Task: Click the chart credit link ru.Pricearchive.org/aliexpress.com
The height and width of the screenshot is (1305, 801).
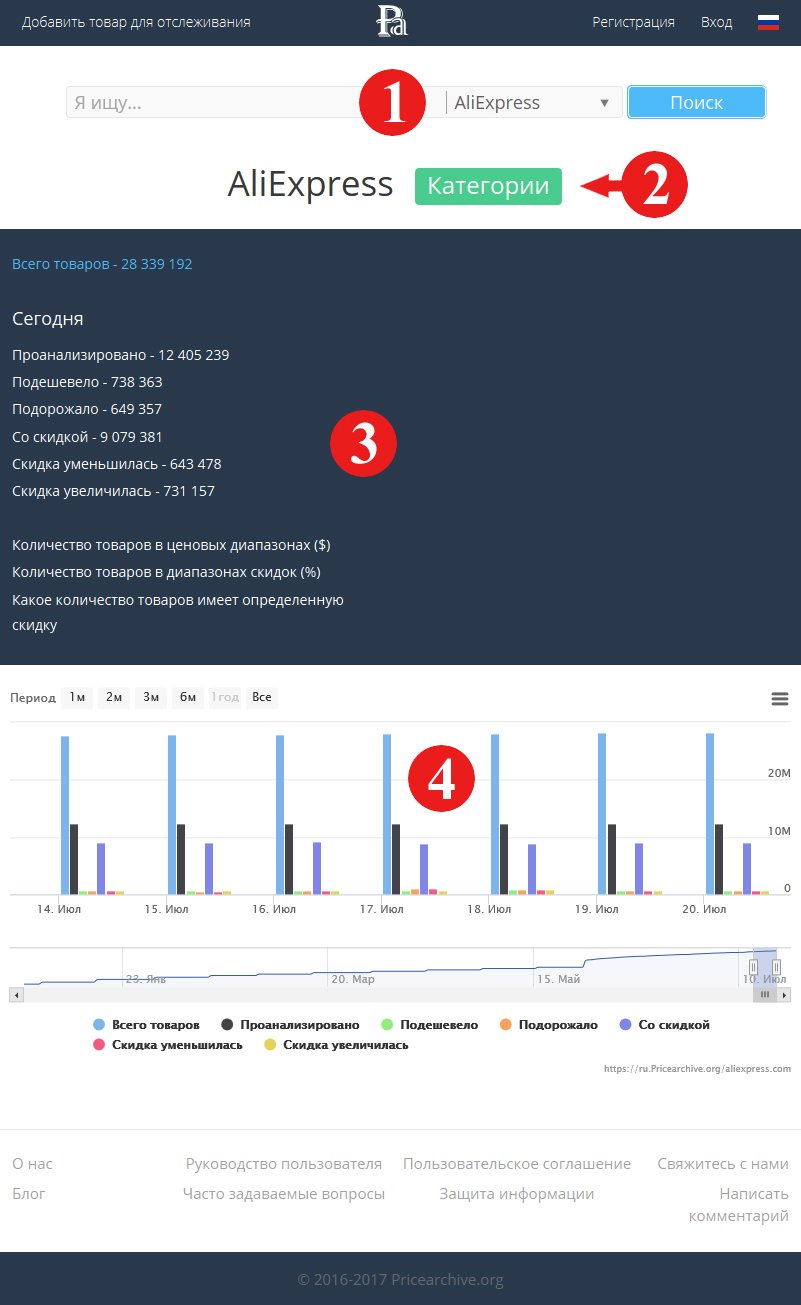Action: 697,1068
